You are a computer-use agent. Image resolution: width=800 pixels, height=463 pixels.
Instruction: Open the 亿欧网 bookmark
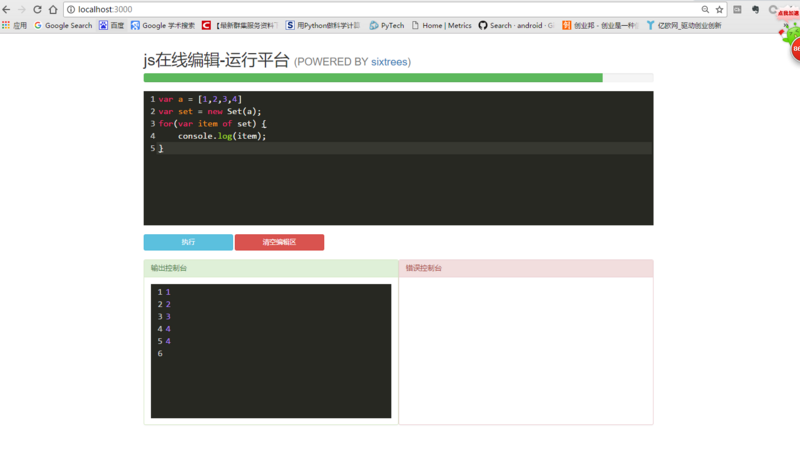tap(684, 25)
